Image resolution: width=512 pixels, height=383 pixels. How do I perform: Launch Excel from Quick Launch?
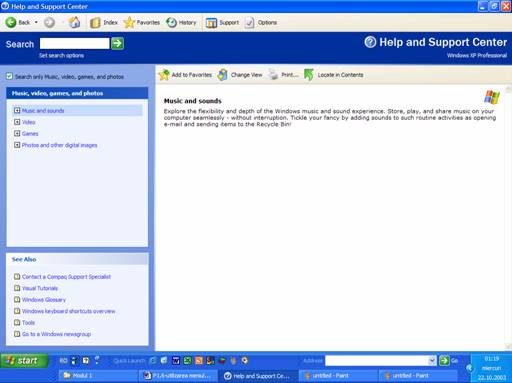[x=187, y=360]
